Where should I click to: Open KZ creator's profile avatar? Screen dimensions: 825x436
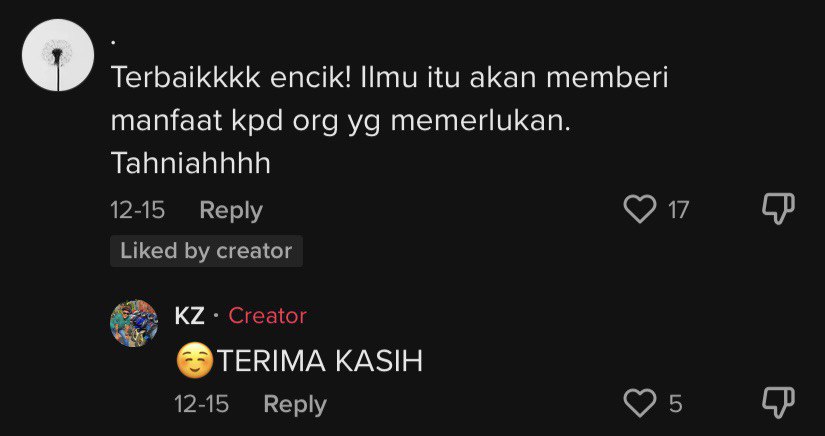point(134,323)
